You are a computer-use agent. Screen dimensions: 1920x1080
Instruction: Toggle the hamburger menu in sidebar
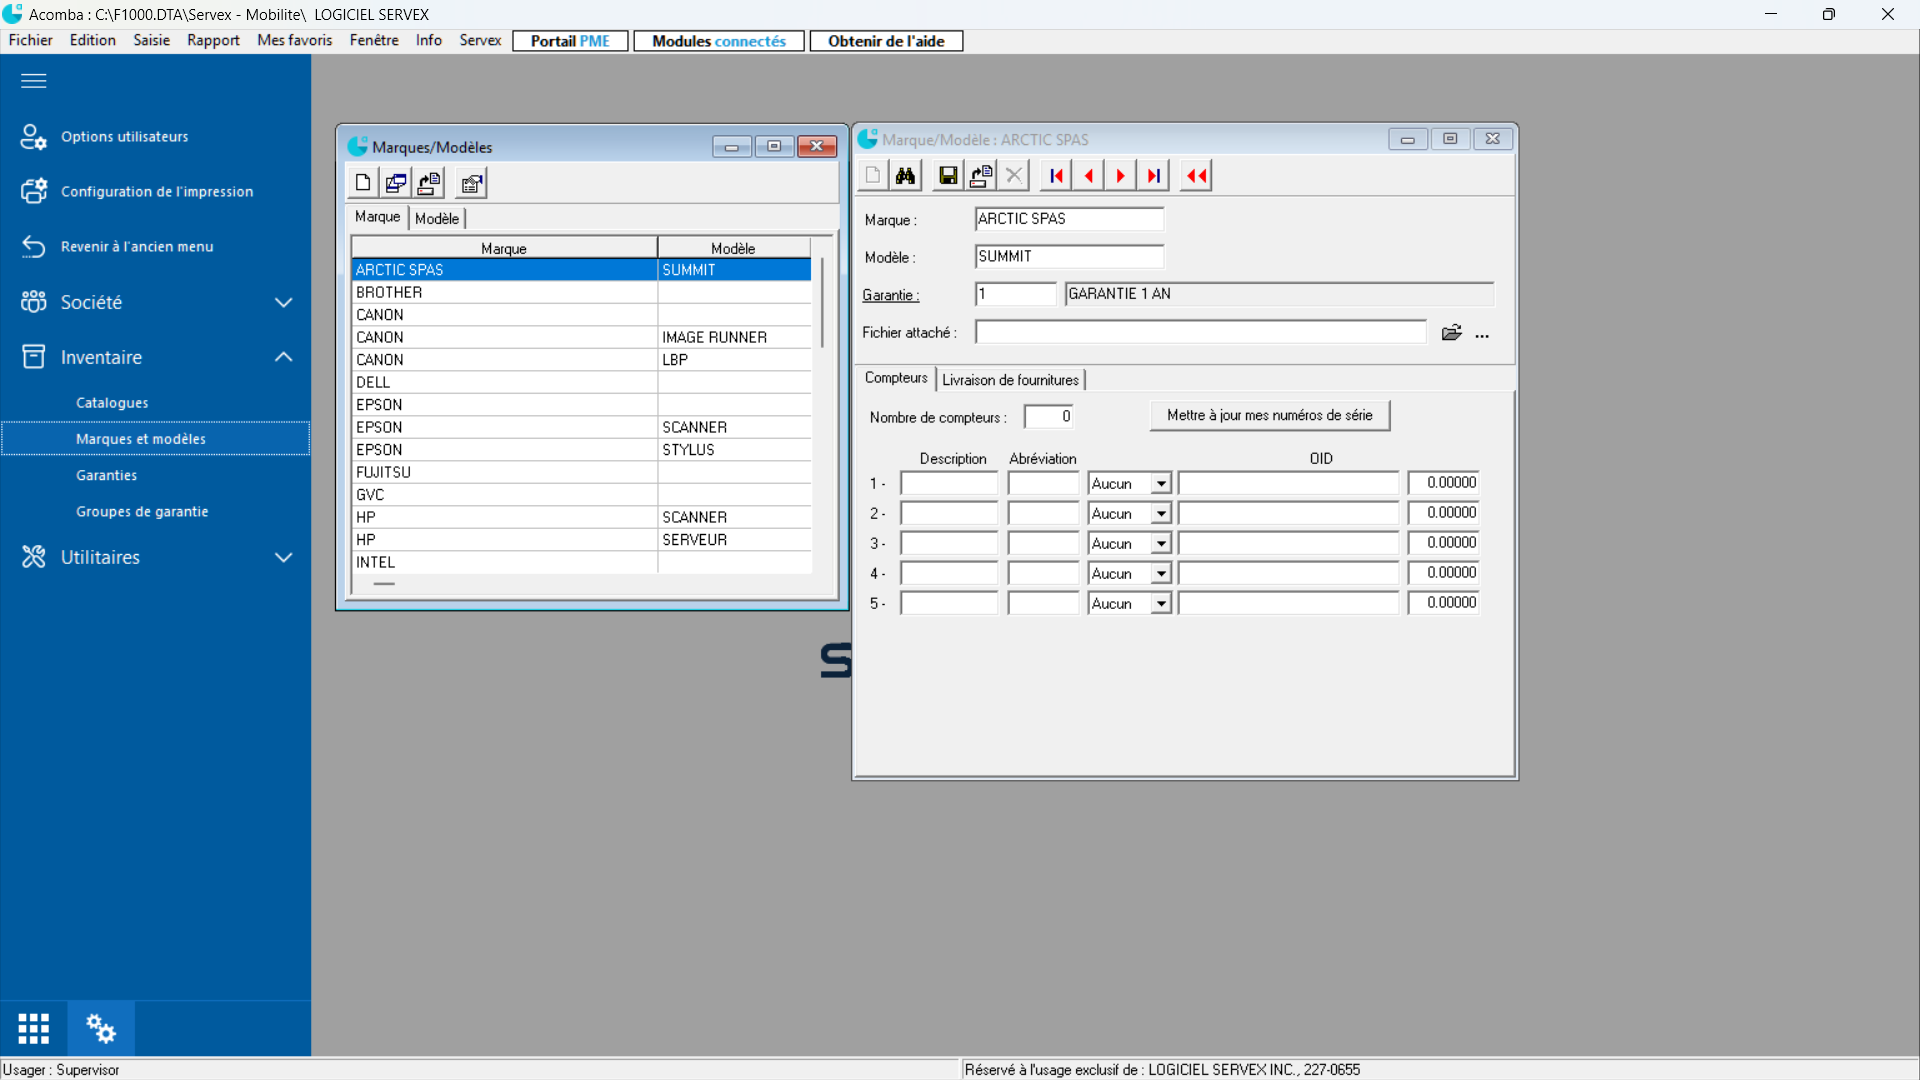click(33, 81)
